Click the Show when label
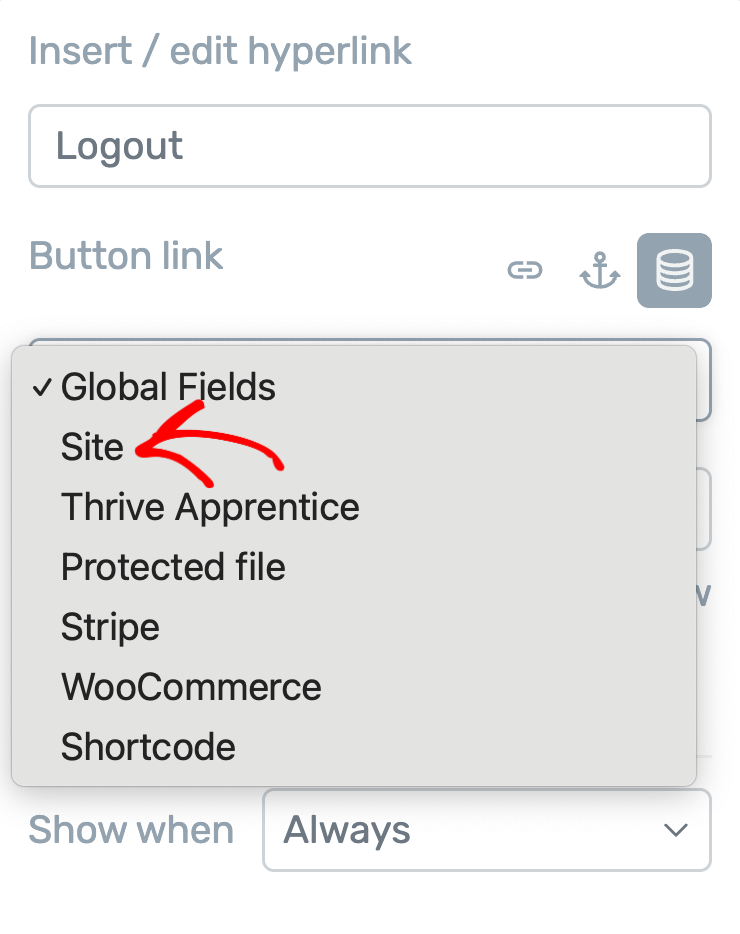740x934 pixels. [131, 830]
